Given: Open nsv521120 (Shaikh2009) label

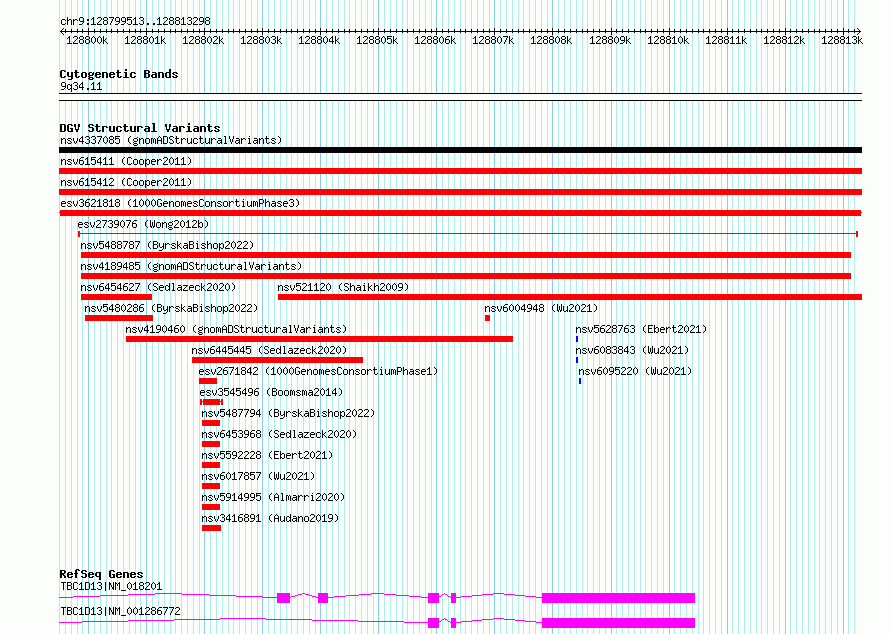Looking at the screenshot, I should point(343,287).
